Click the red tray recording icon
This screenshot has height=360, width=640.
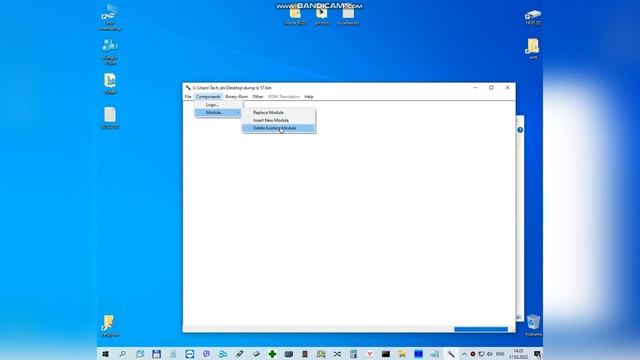pos(473,354)
